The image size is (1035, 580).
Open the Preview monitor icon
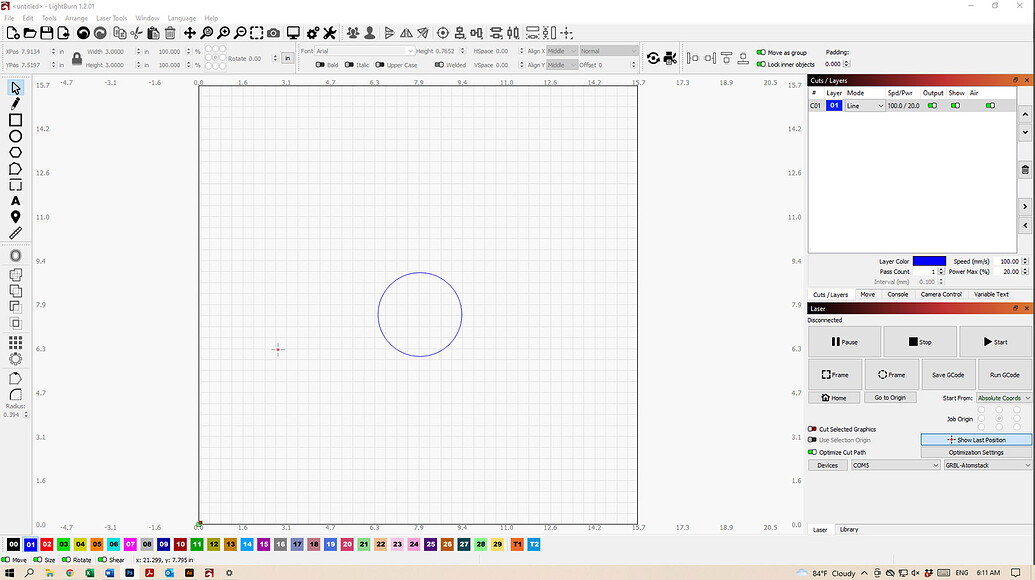(x=293, y=33)
